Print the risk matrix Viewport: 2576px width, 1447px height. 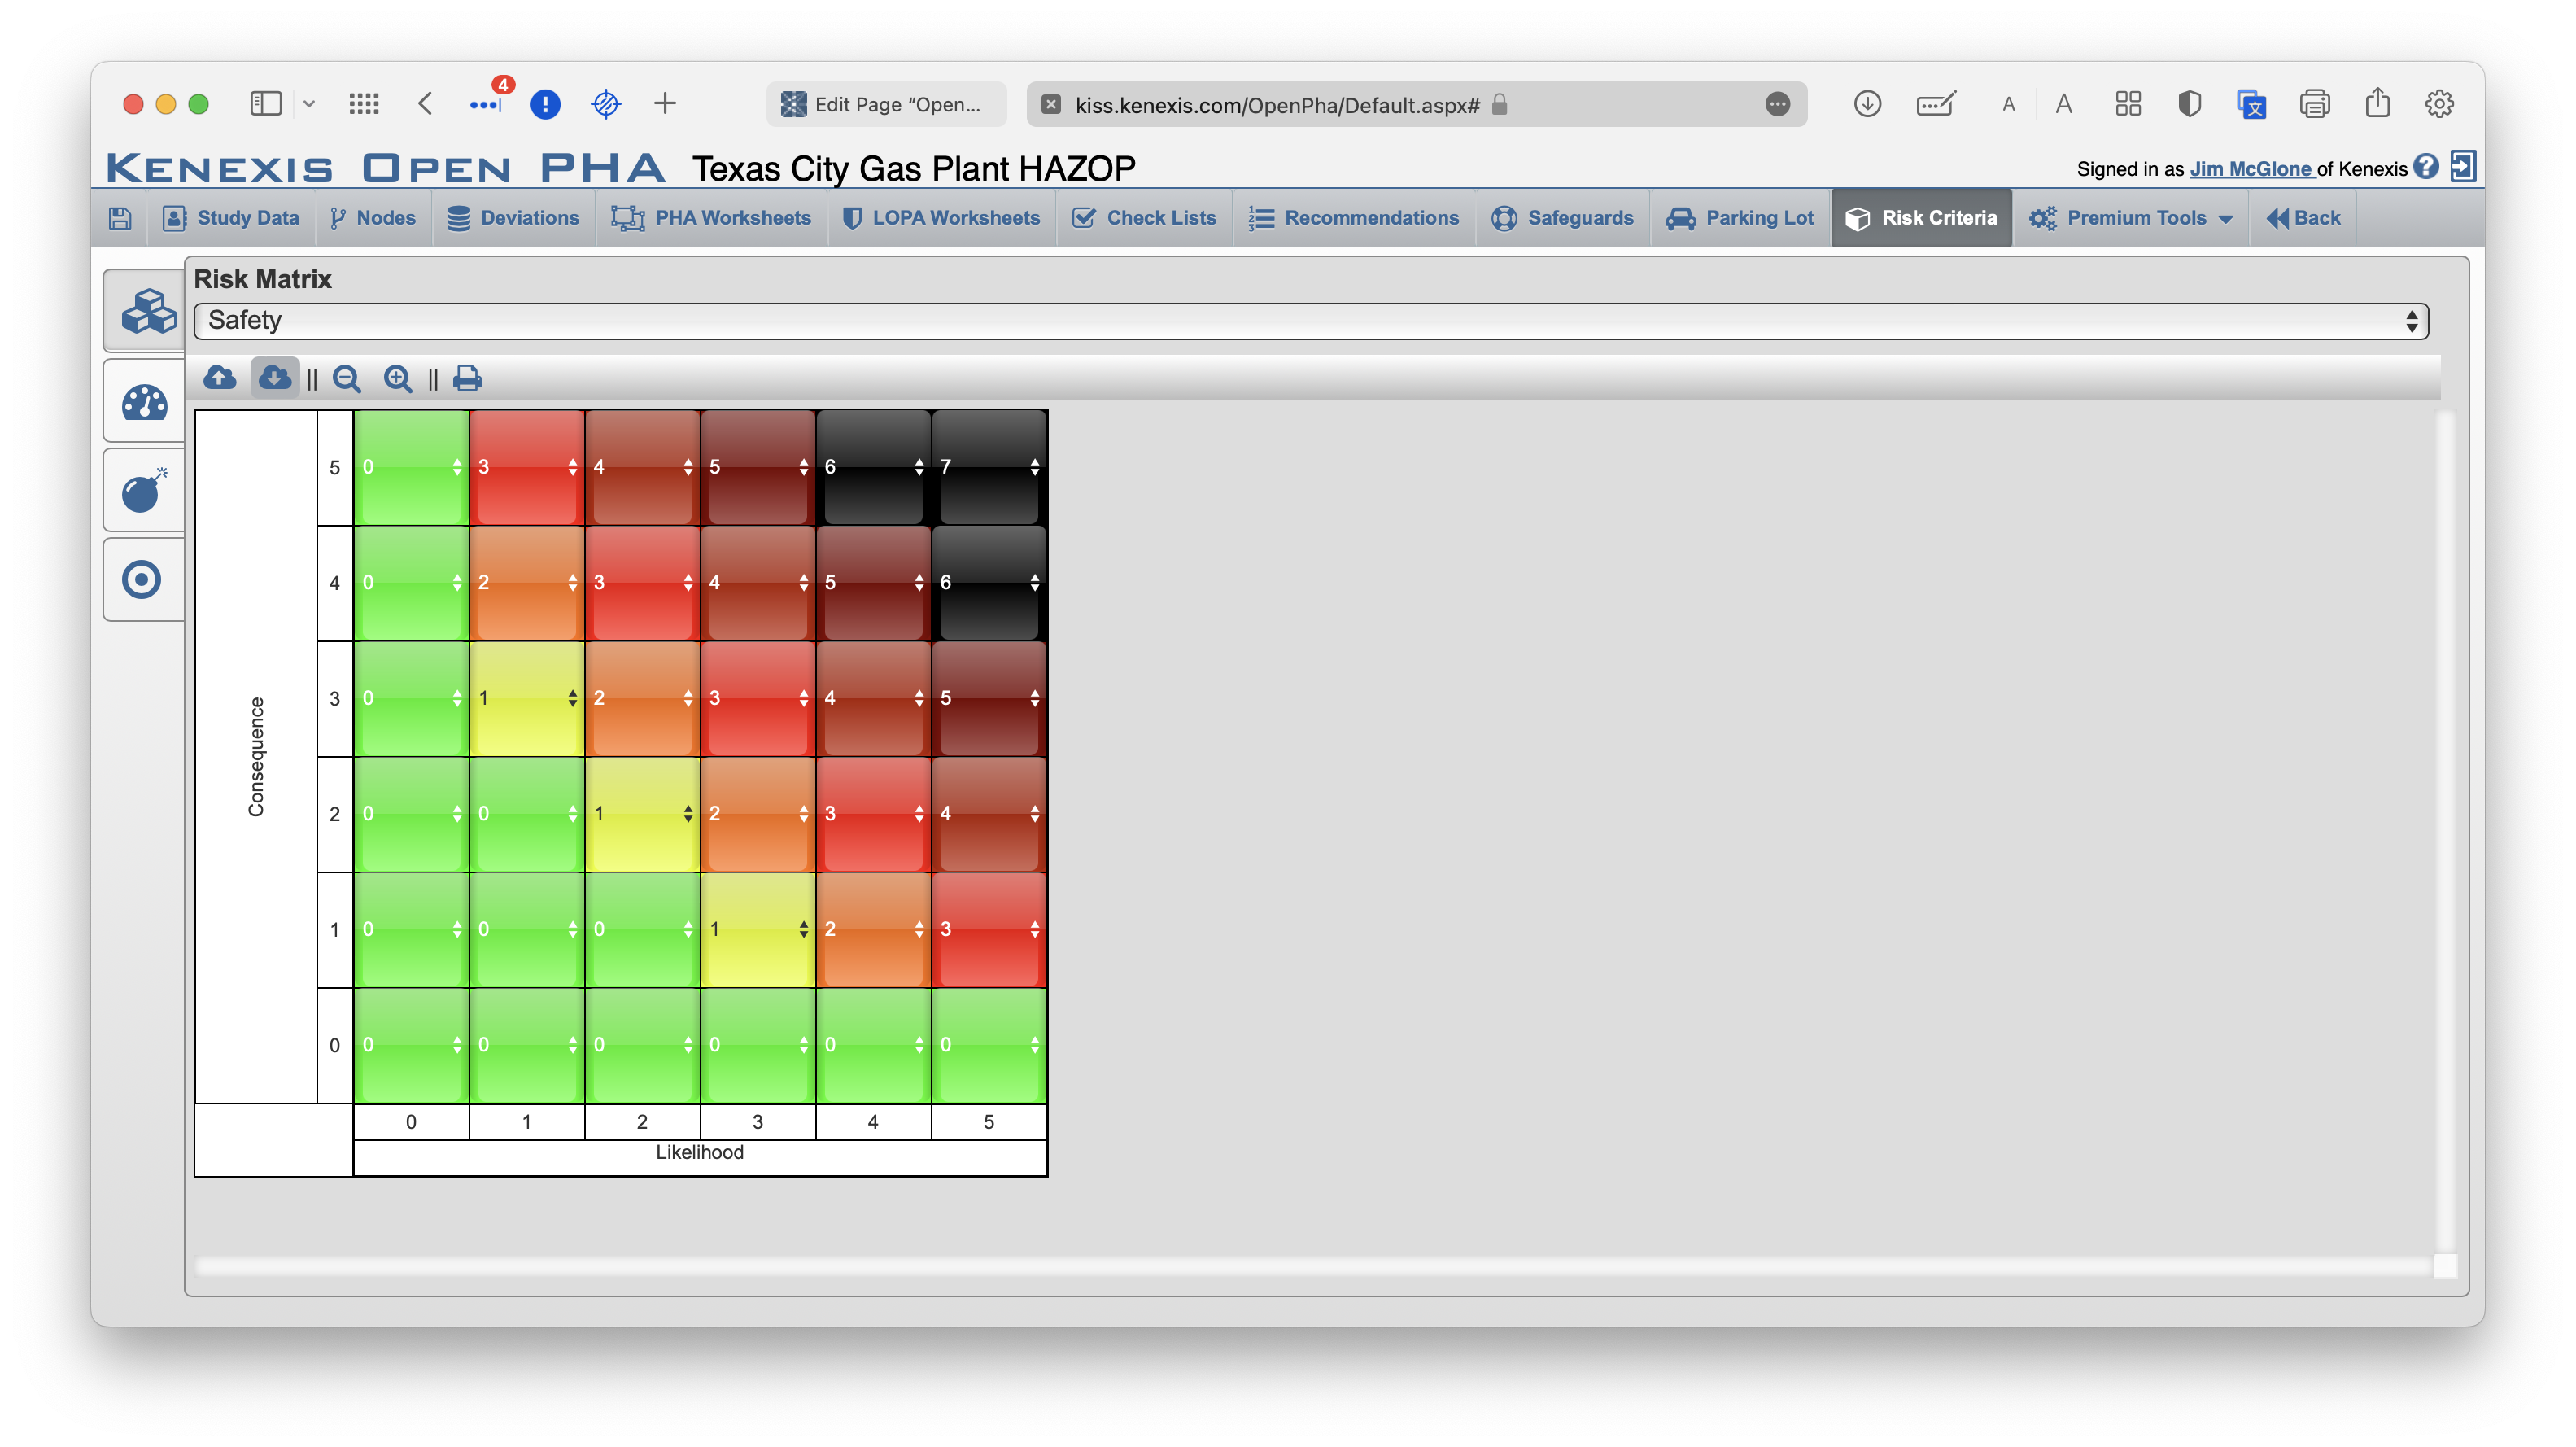[x=467, y=379]
